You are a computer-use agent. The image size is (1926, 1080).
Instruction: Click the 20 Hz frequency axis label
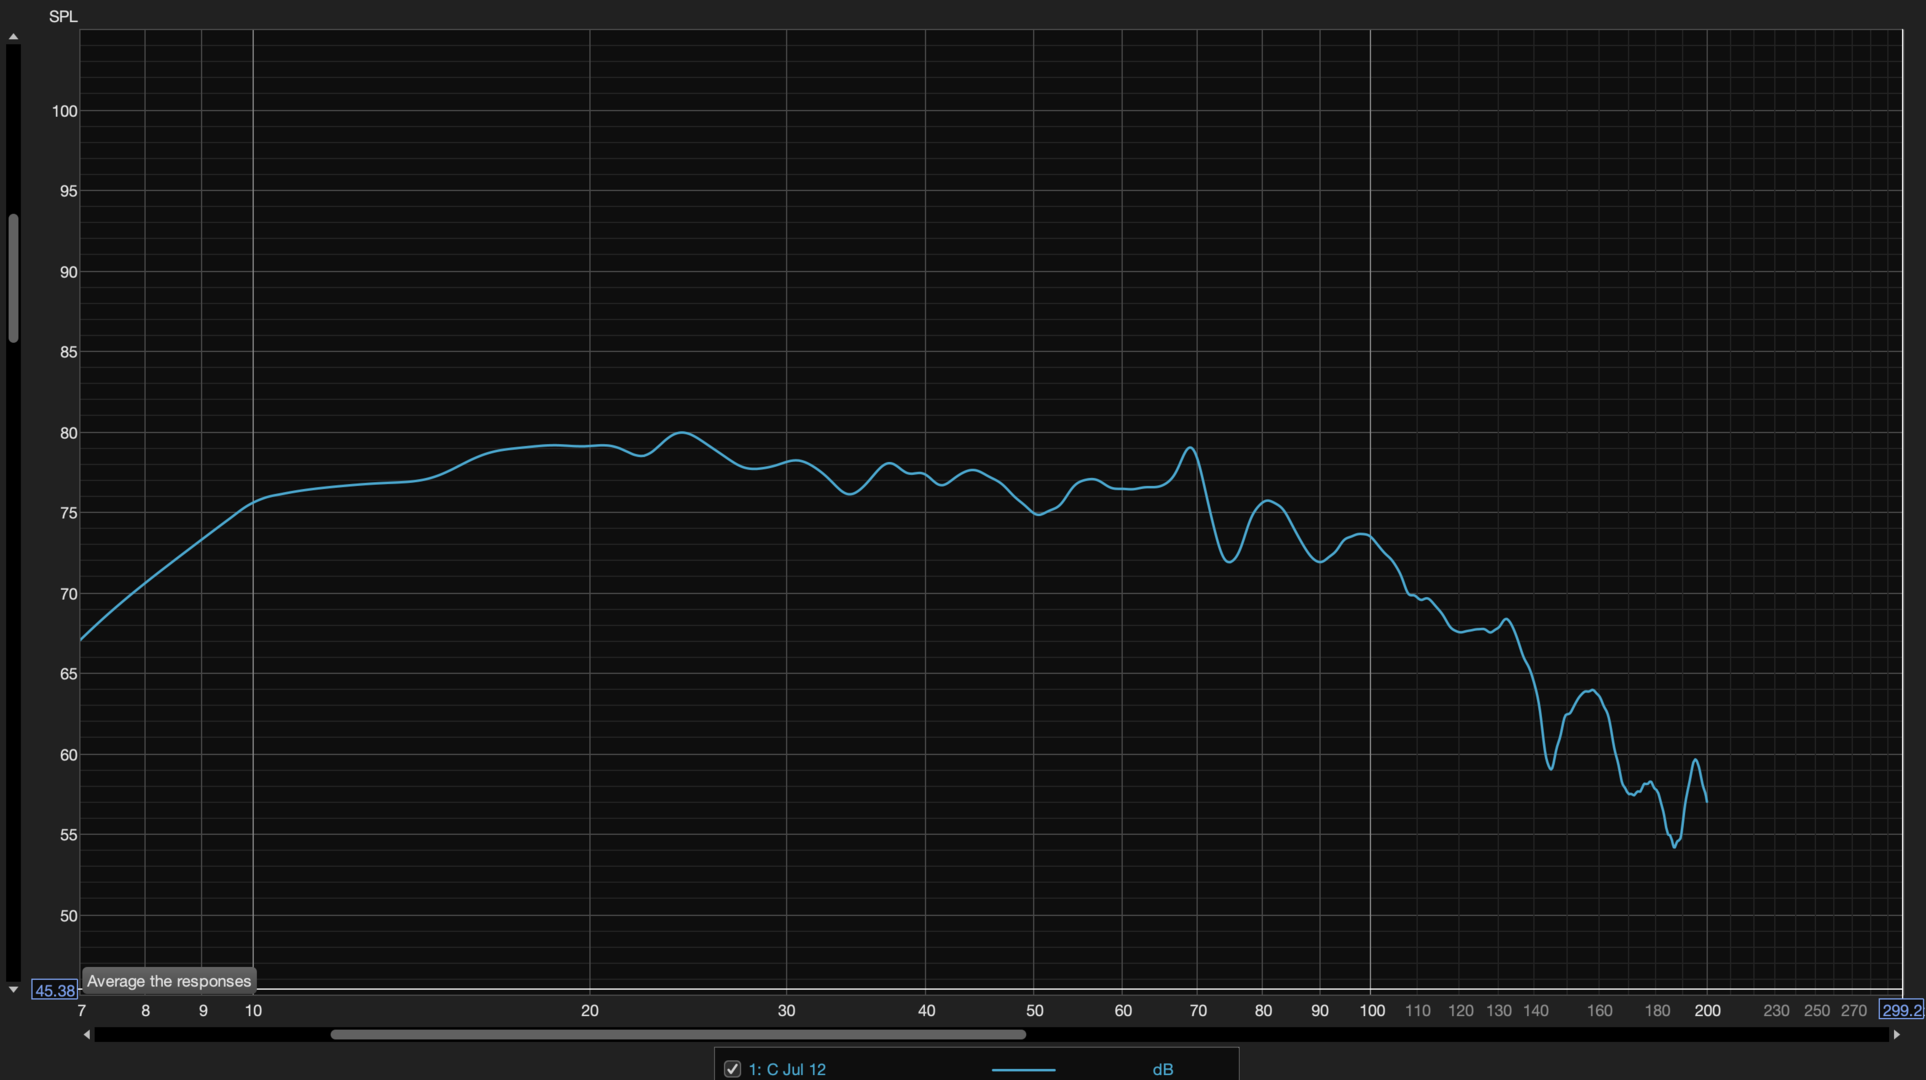pyautogui.click(x=590, y=1011)
